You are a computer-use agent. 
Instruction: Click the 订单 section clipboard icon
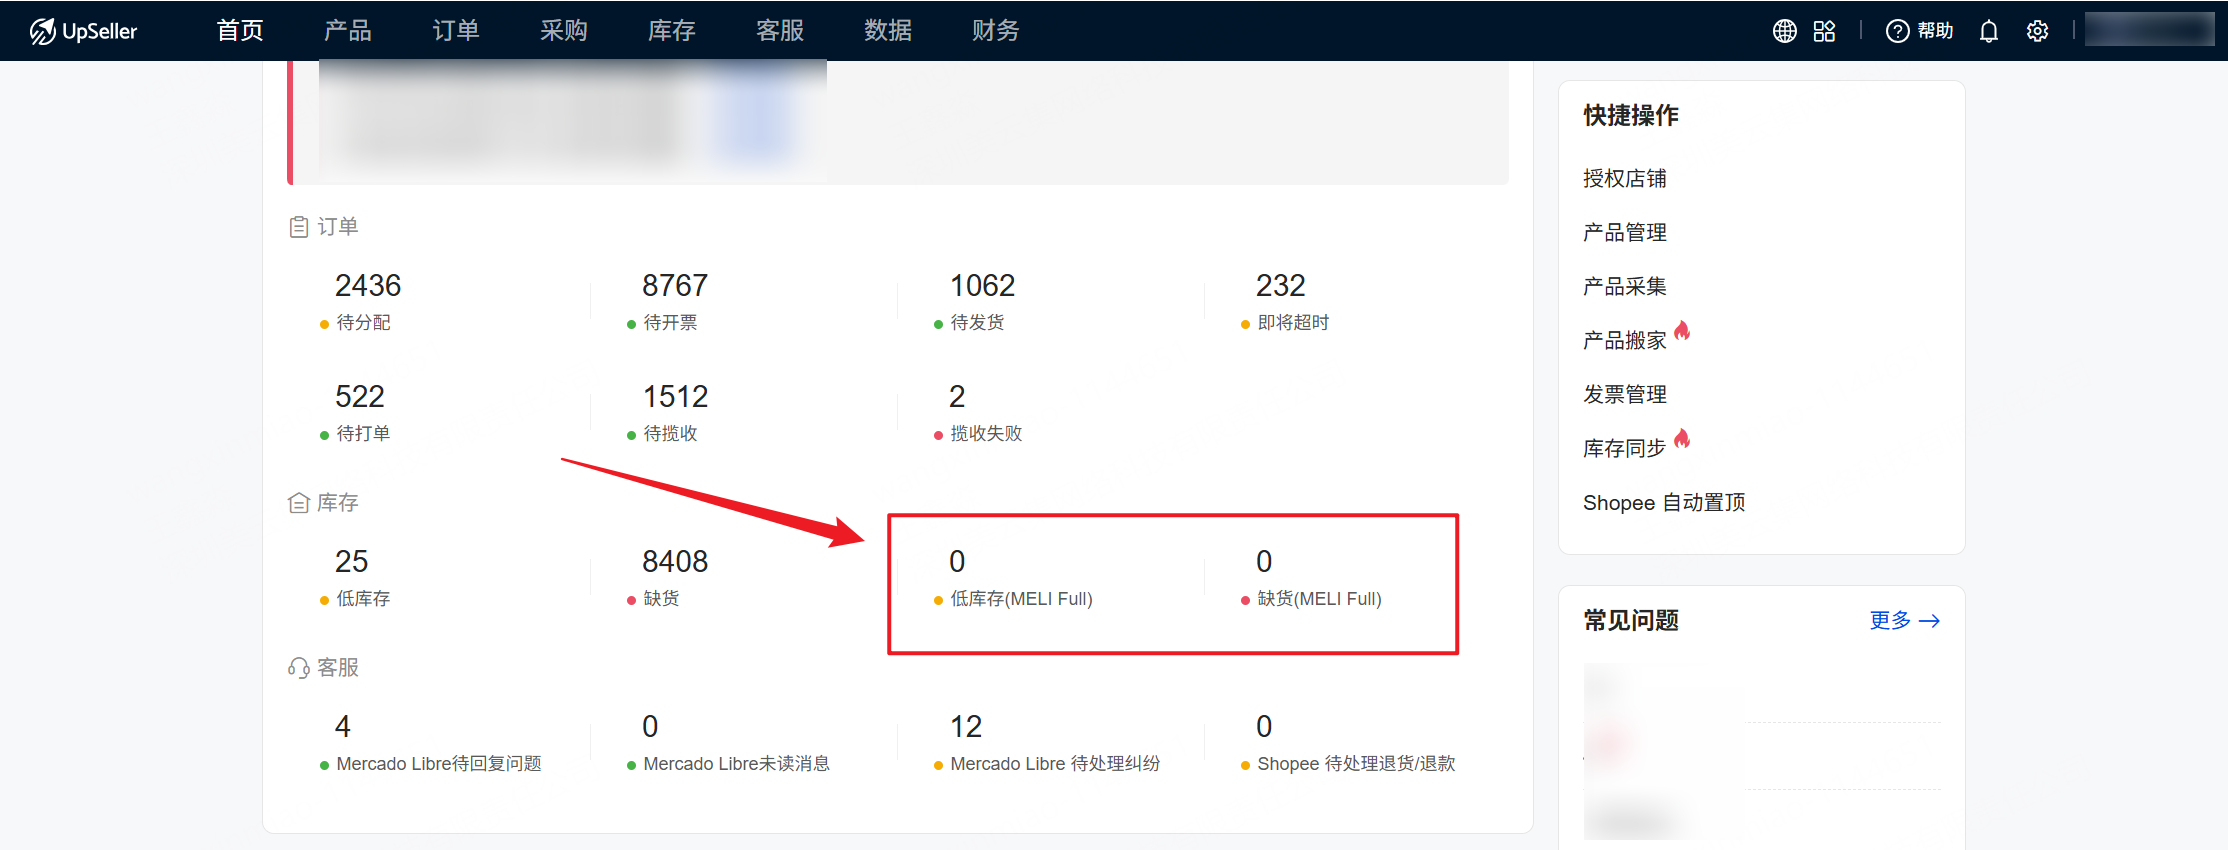tap(298, 227)
